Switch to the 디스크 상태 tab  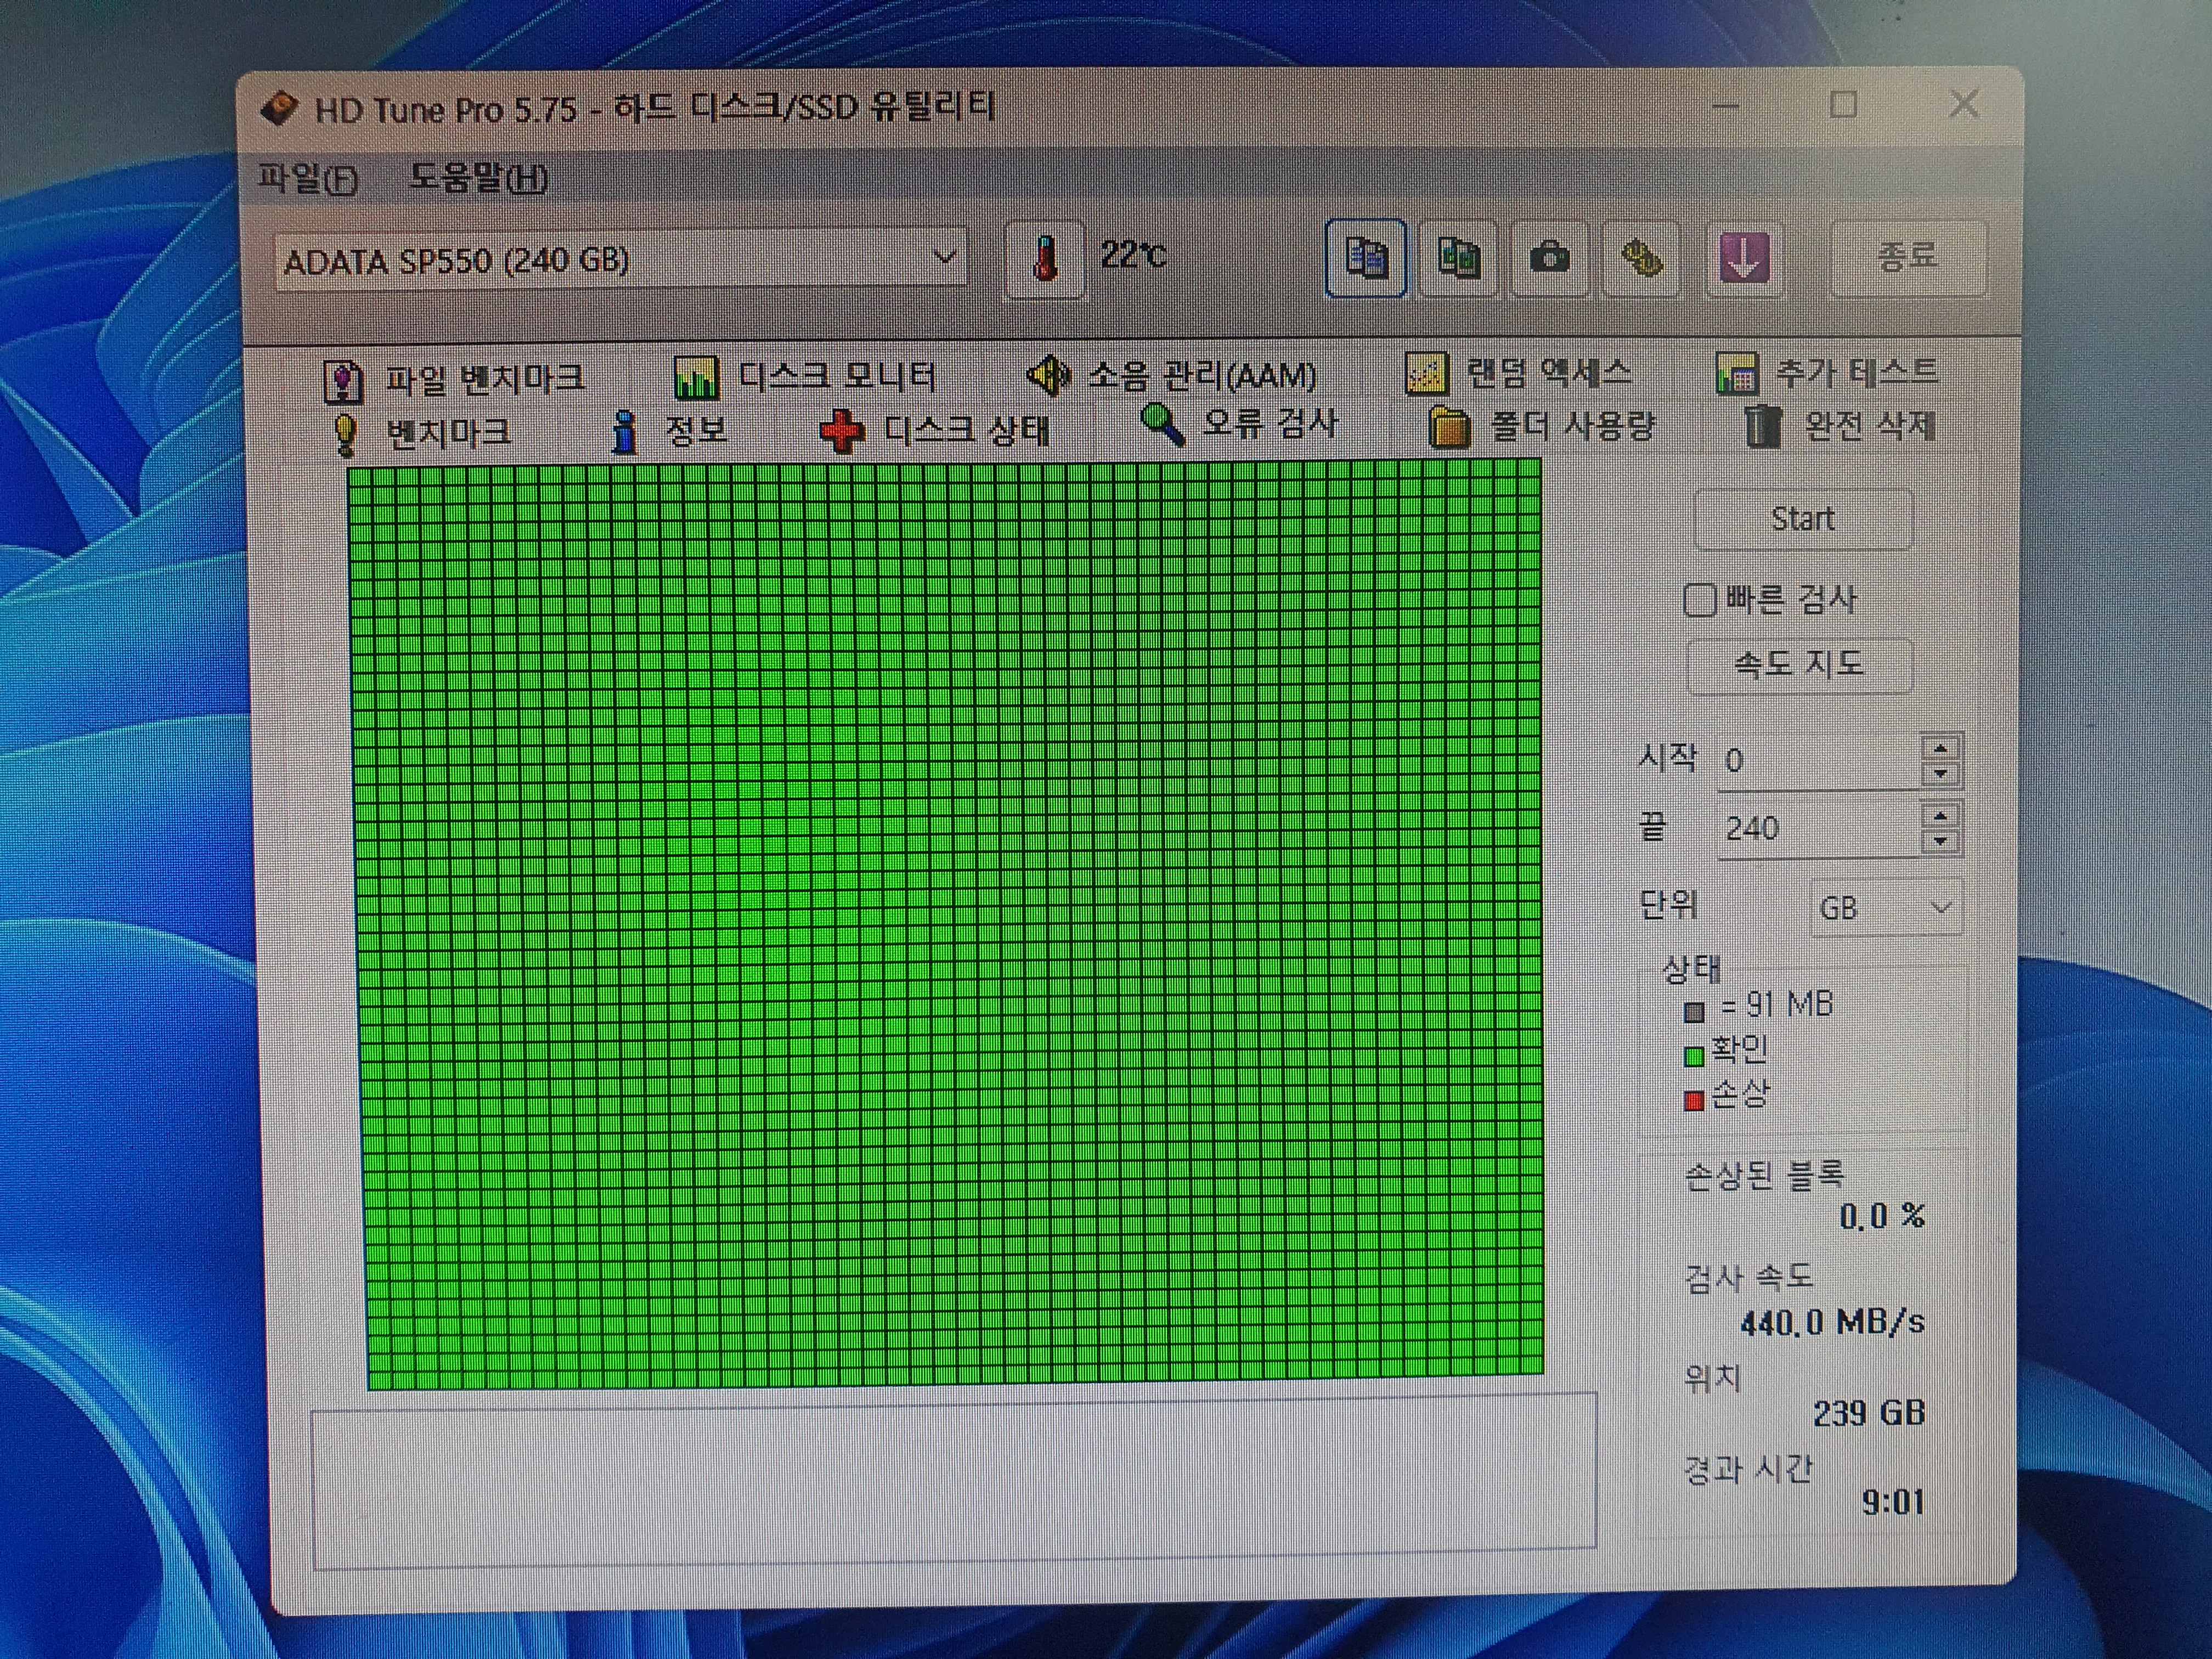pos(935,430)
